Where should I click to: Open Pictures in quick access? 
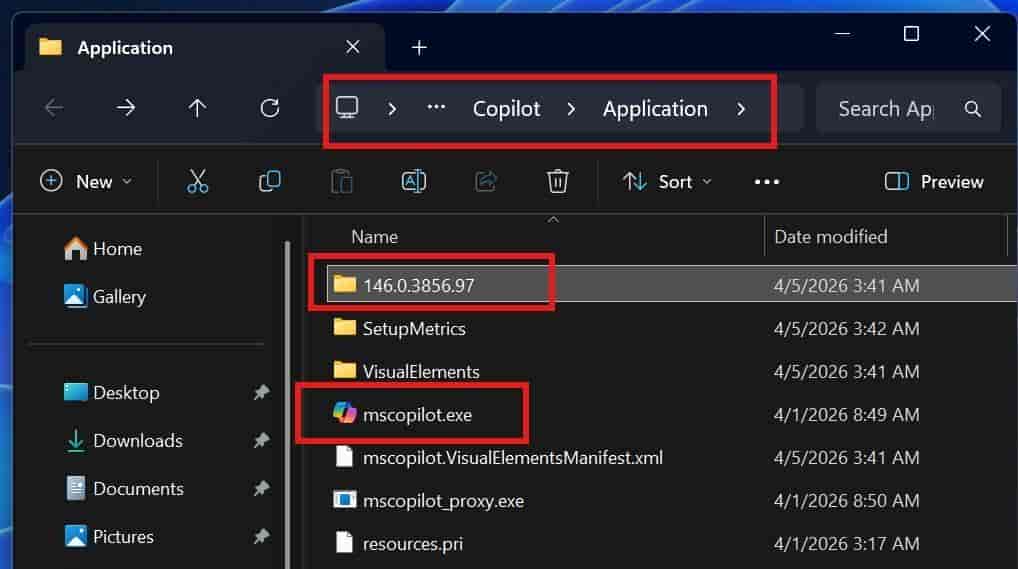click(109, 537)
